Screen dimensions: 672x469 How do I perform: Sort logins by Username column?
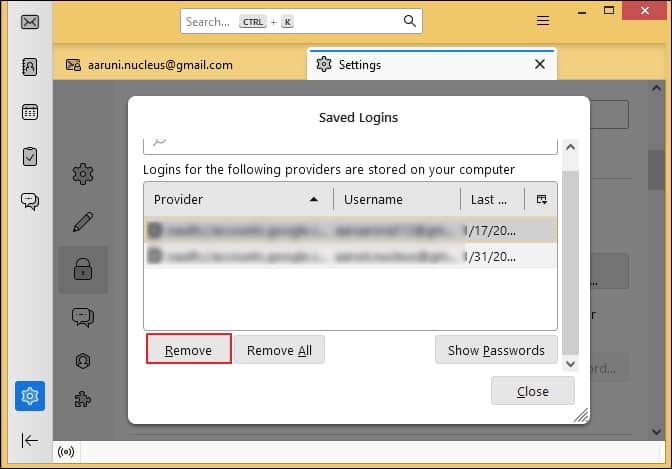click(396, 200)
